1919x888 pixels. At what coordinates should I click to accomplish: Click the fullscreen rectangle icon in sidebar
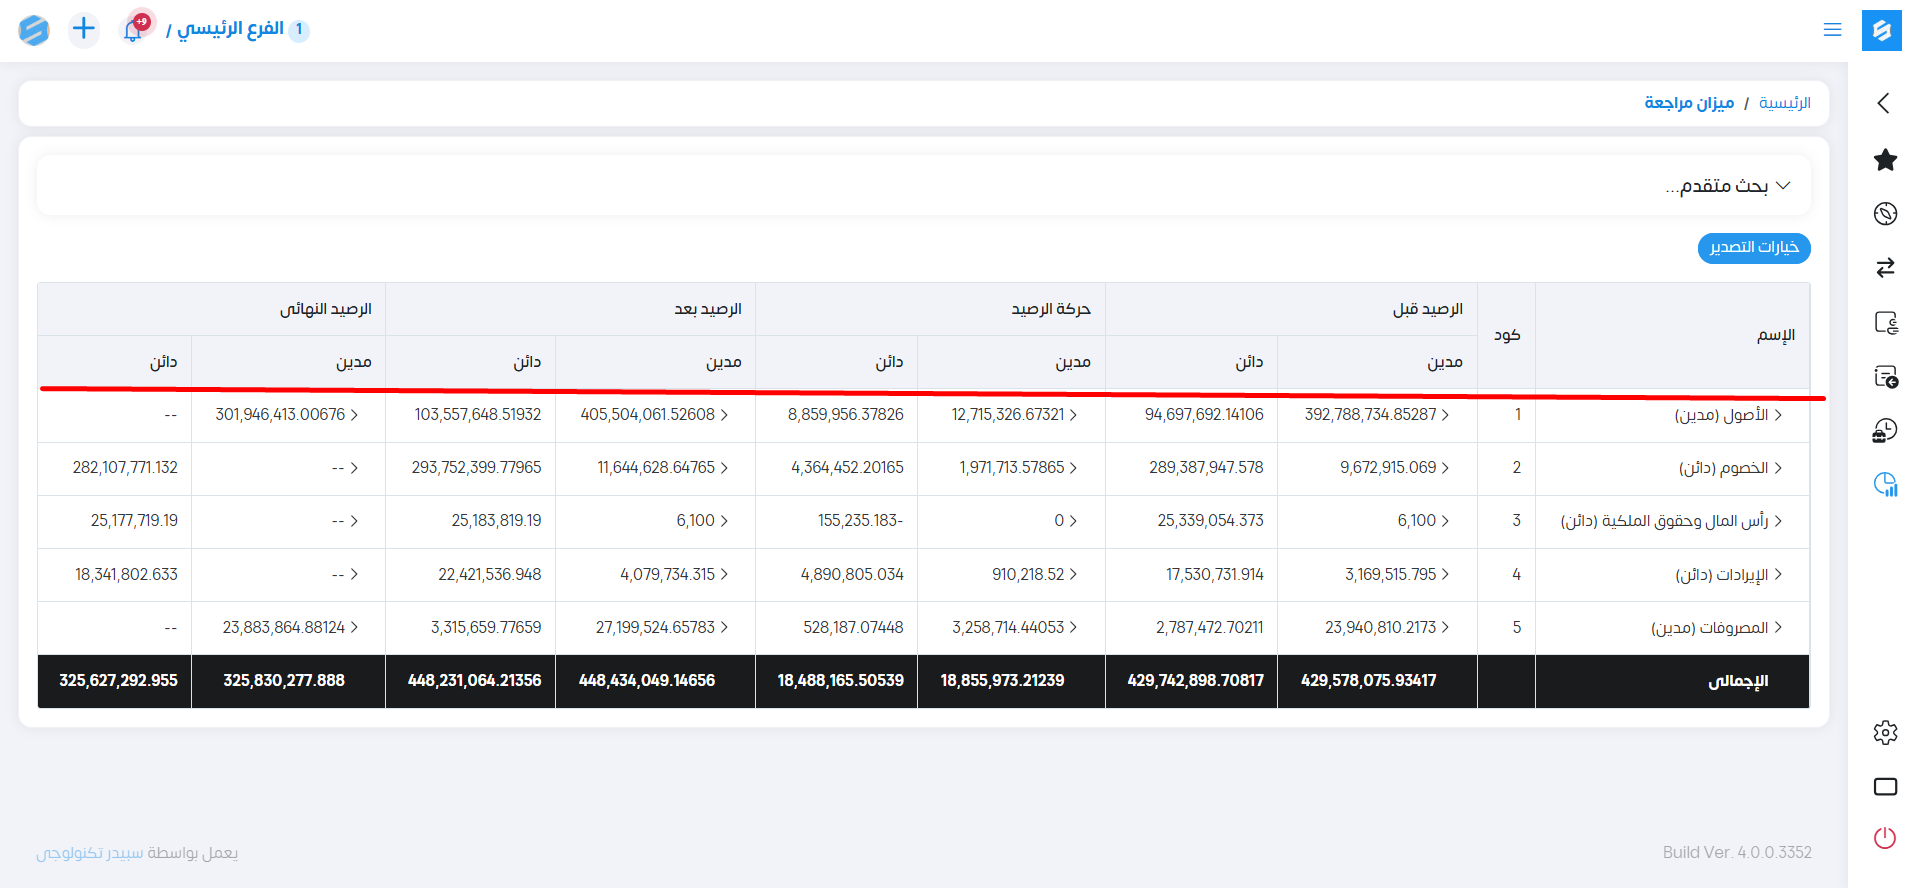1885,787
